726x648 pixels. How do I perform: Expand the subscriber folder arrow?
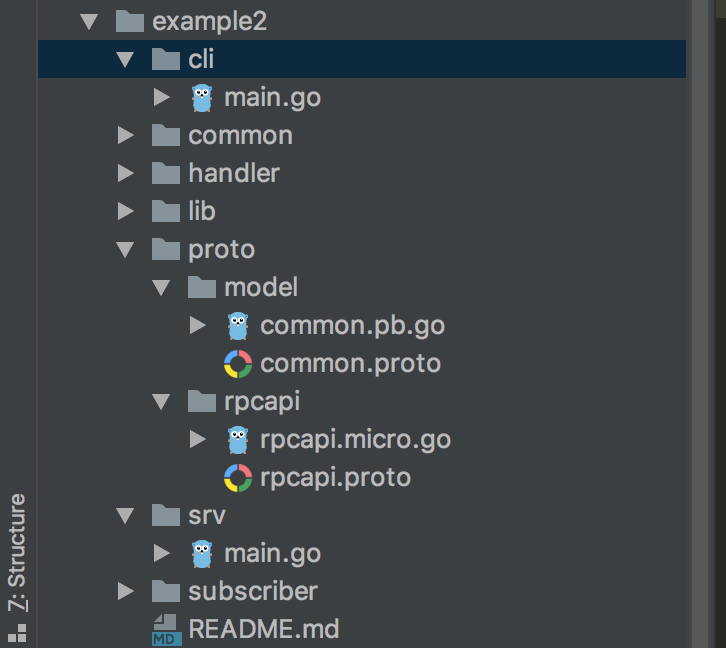point(125,591)
